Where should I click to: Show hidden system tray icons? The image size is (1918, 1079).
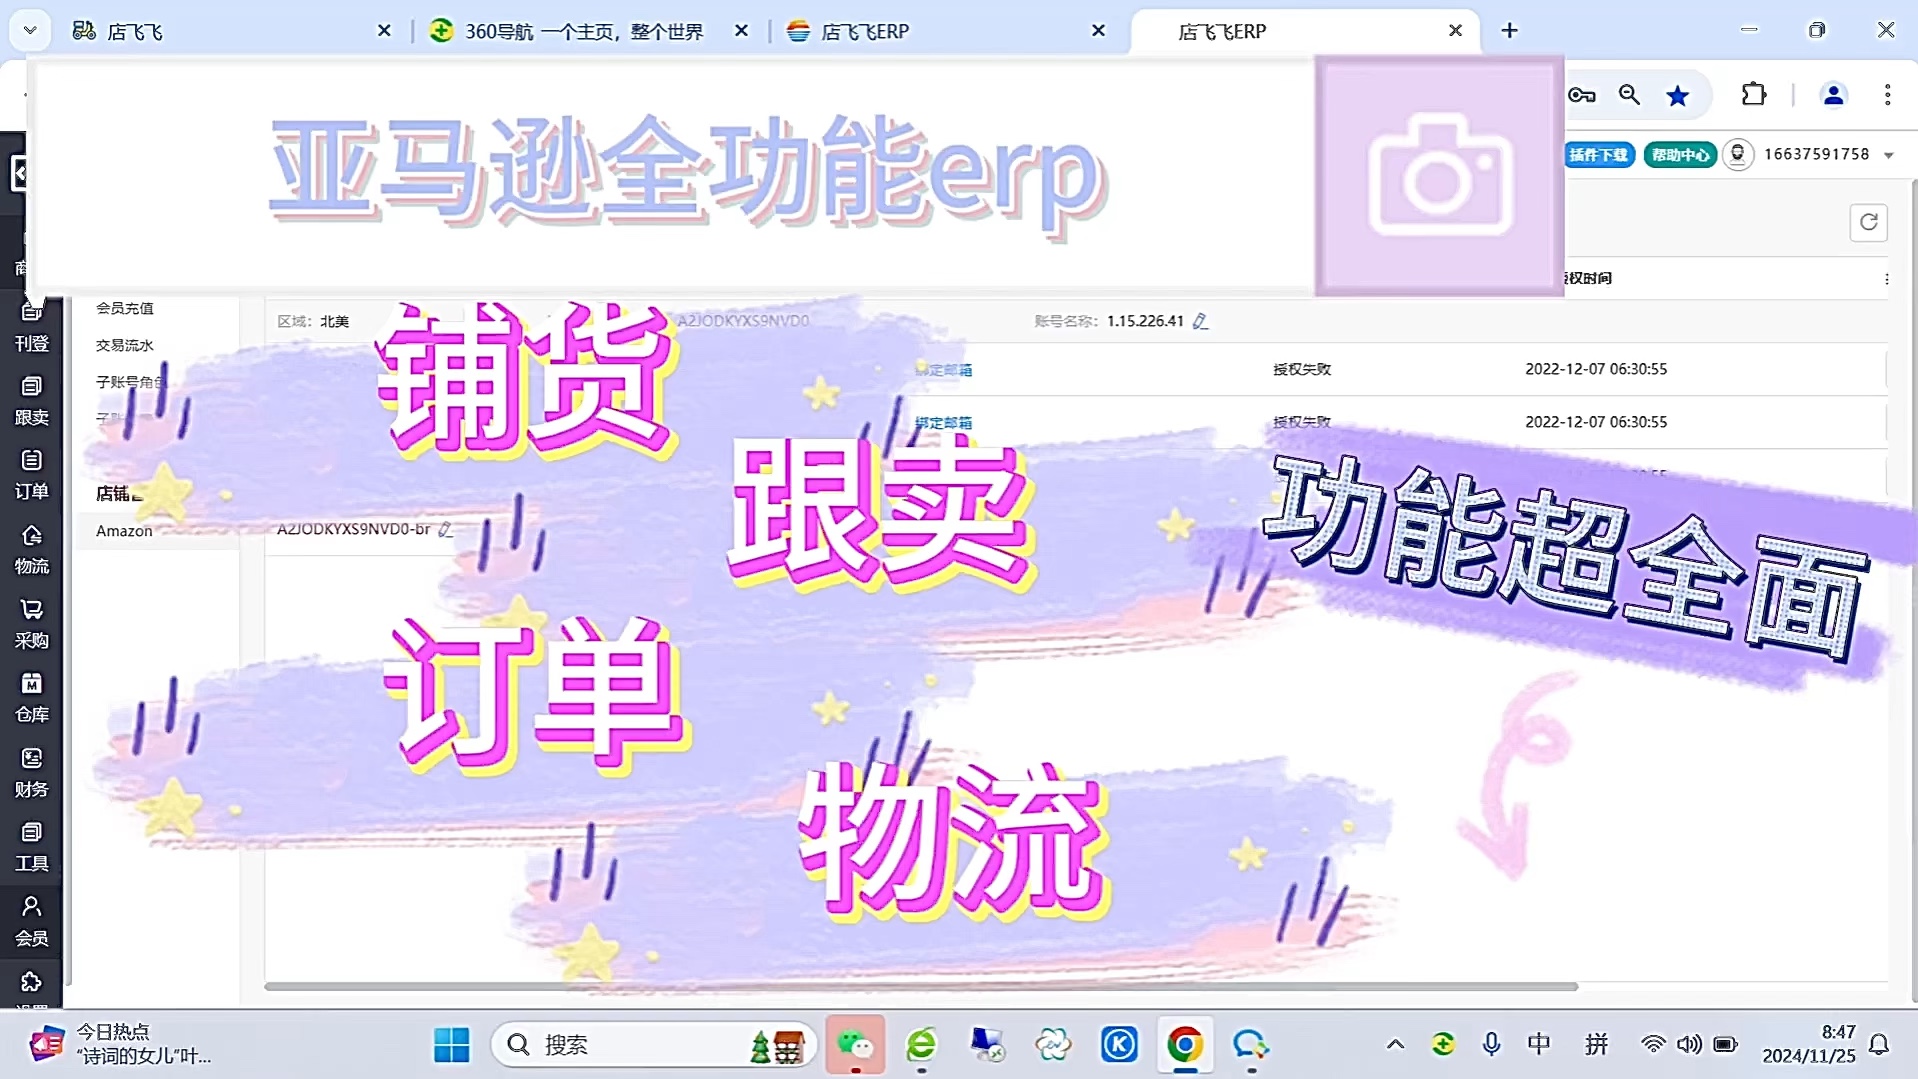pos(1395,1044)
